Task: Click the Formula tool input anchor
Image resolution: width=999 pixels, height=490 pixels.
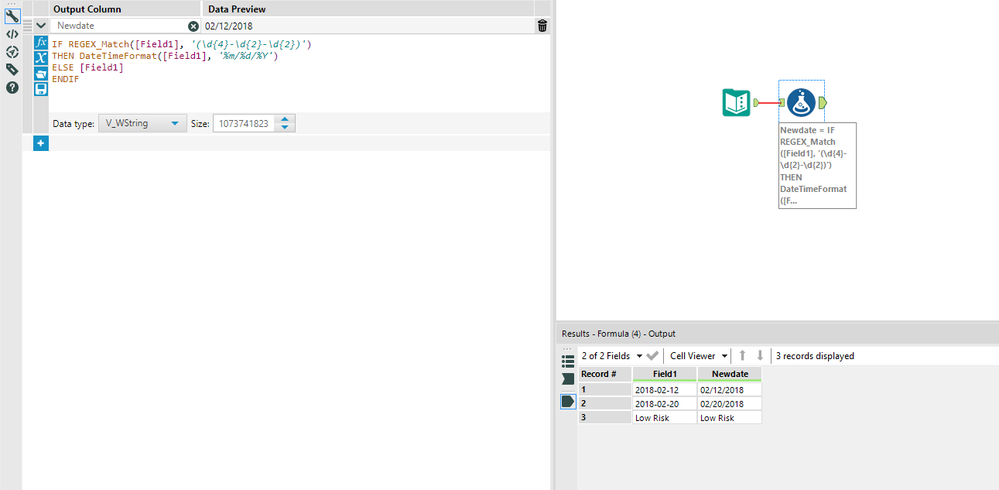Action: [781, 103]
